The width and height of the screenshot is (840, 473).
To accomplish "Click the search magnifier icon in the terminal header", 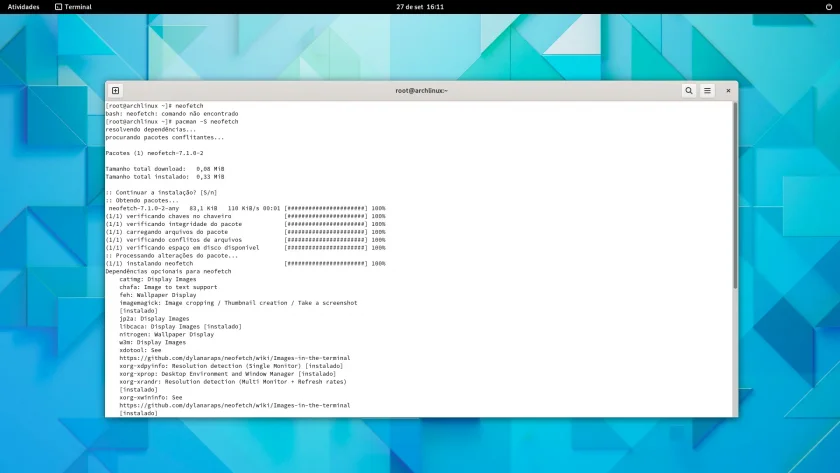I will 688,91.
